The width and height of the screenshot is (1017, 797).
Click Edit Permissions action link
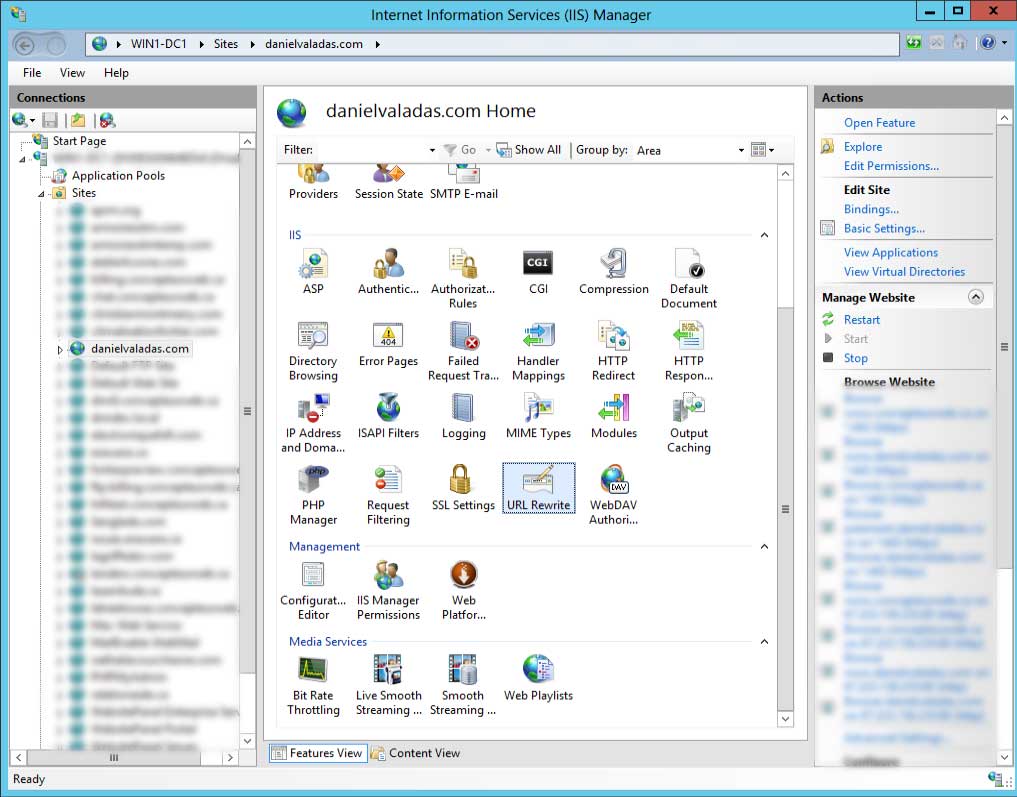coord(891,166)
